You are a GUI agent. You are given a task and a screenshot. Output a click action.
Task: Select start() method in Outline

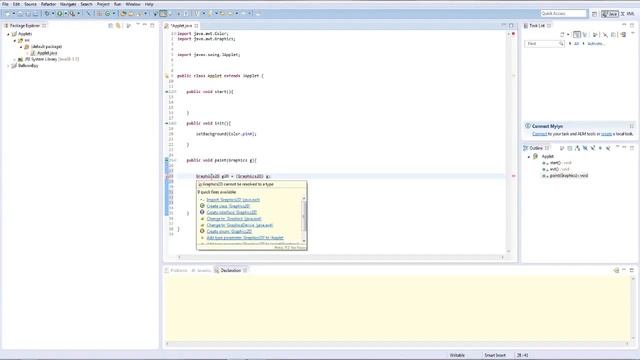pos(557,163)
